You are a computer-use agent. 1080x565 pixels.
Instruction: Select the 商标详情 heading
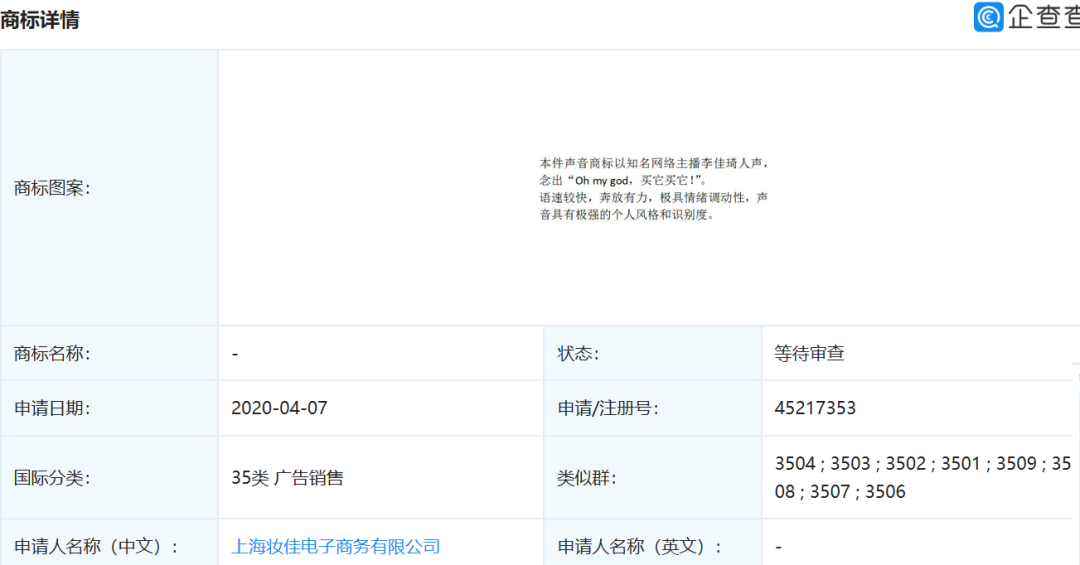40,19
